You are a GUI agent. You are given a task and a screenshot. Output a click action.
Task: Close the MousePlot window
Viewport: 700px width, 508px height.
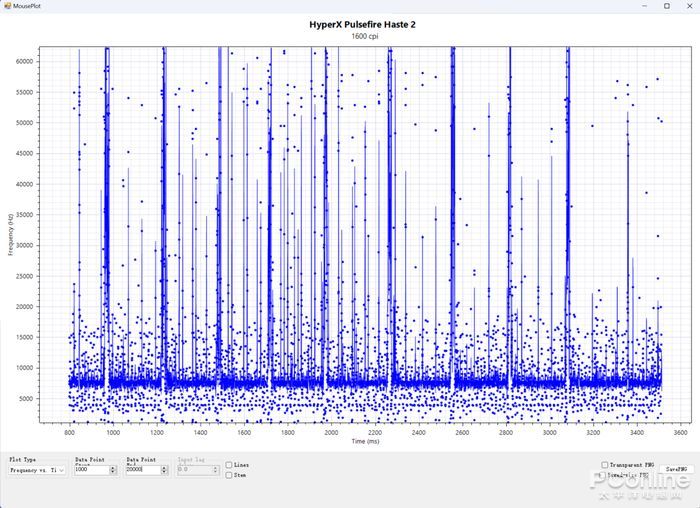point(689,6)
